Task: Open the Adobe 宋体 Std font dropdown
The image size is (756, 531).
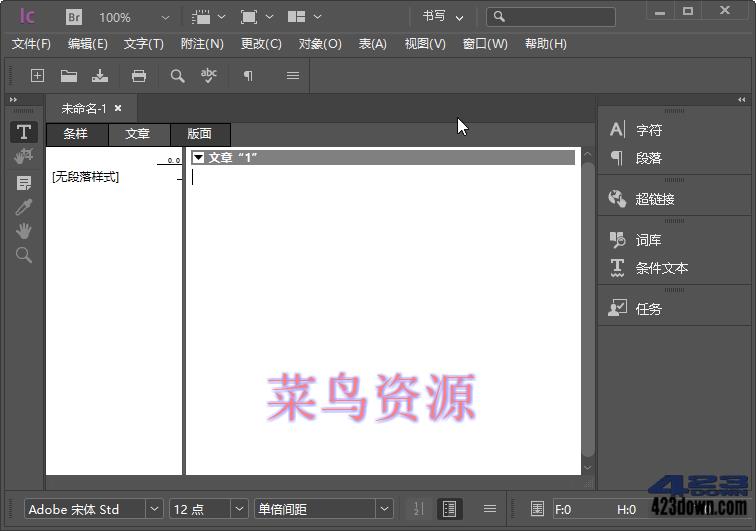Action: pos(154,509)
